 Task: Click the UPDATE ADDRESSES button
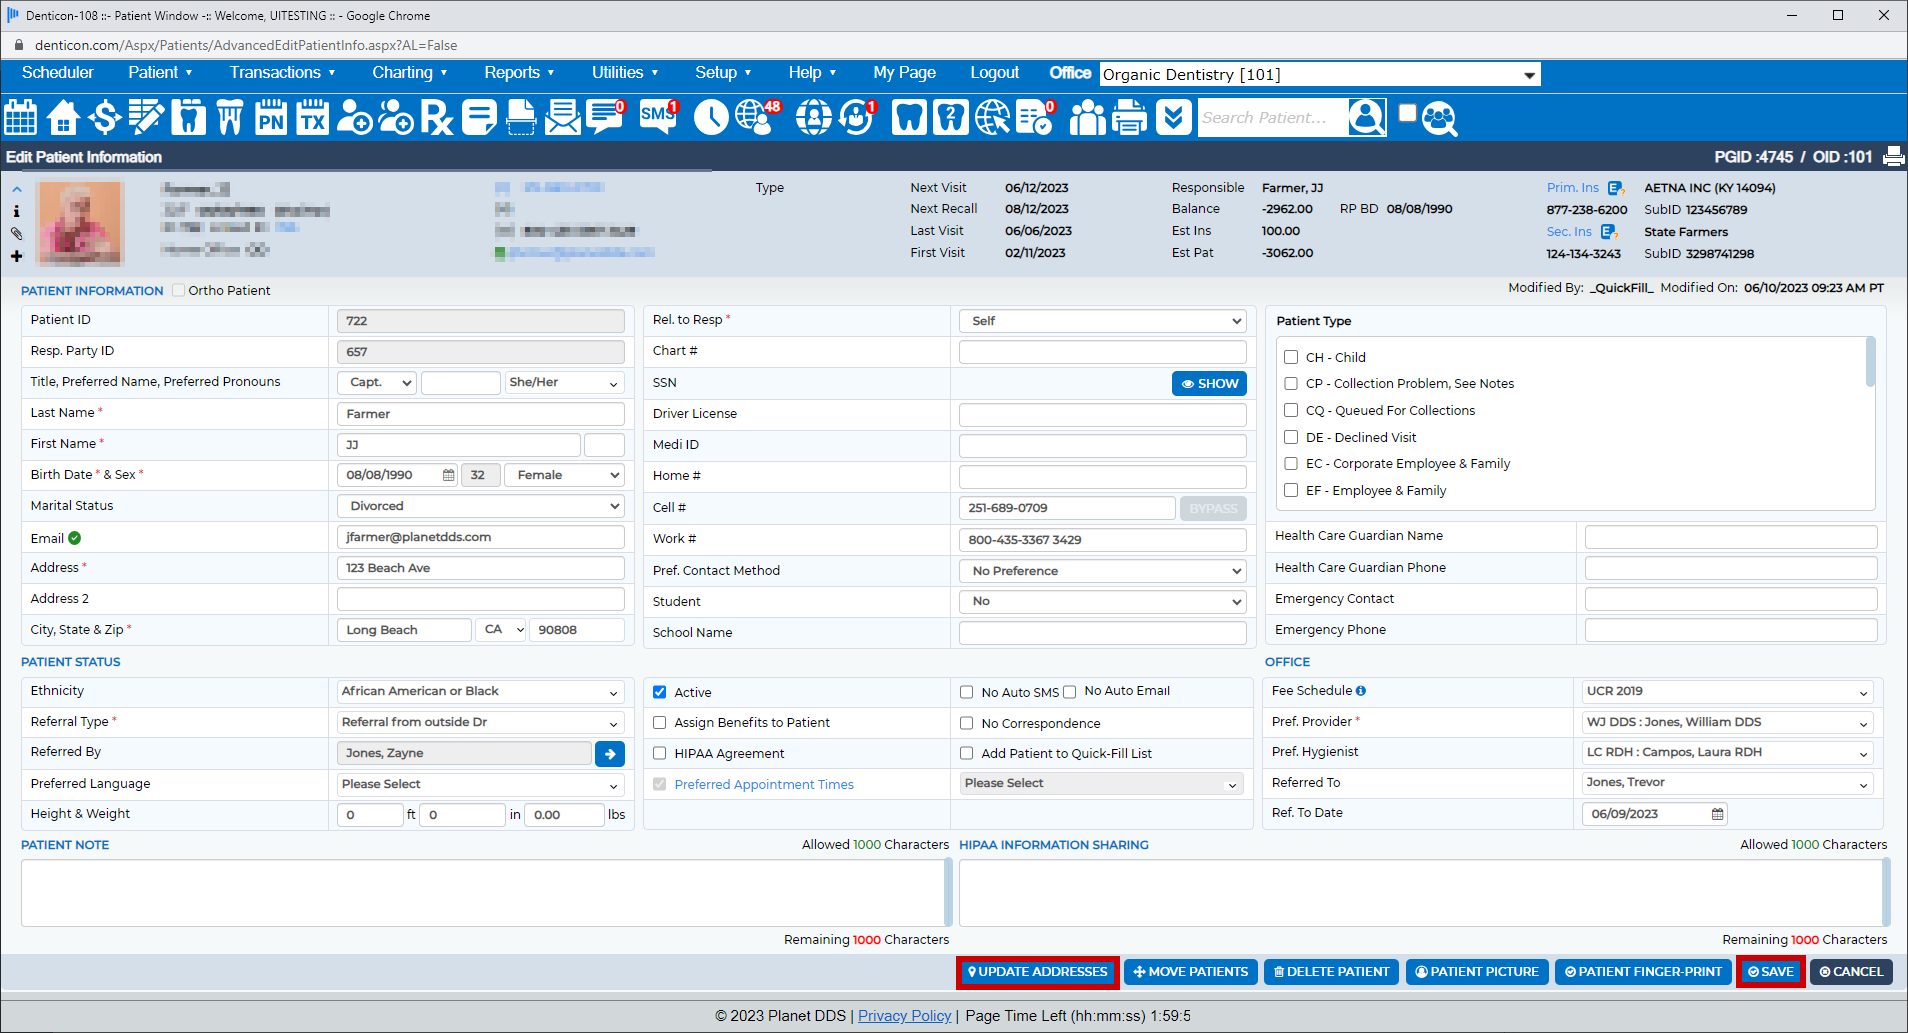1038,972
